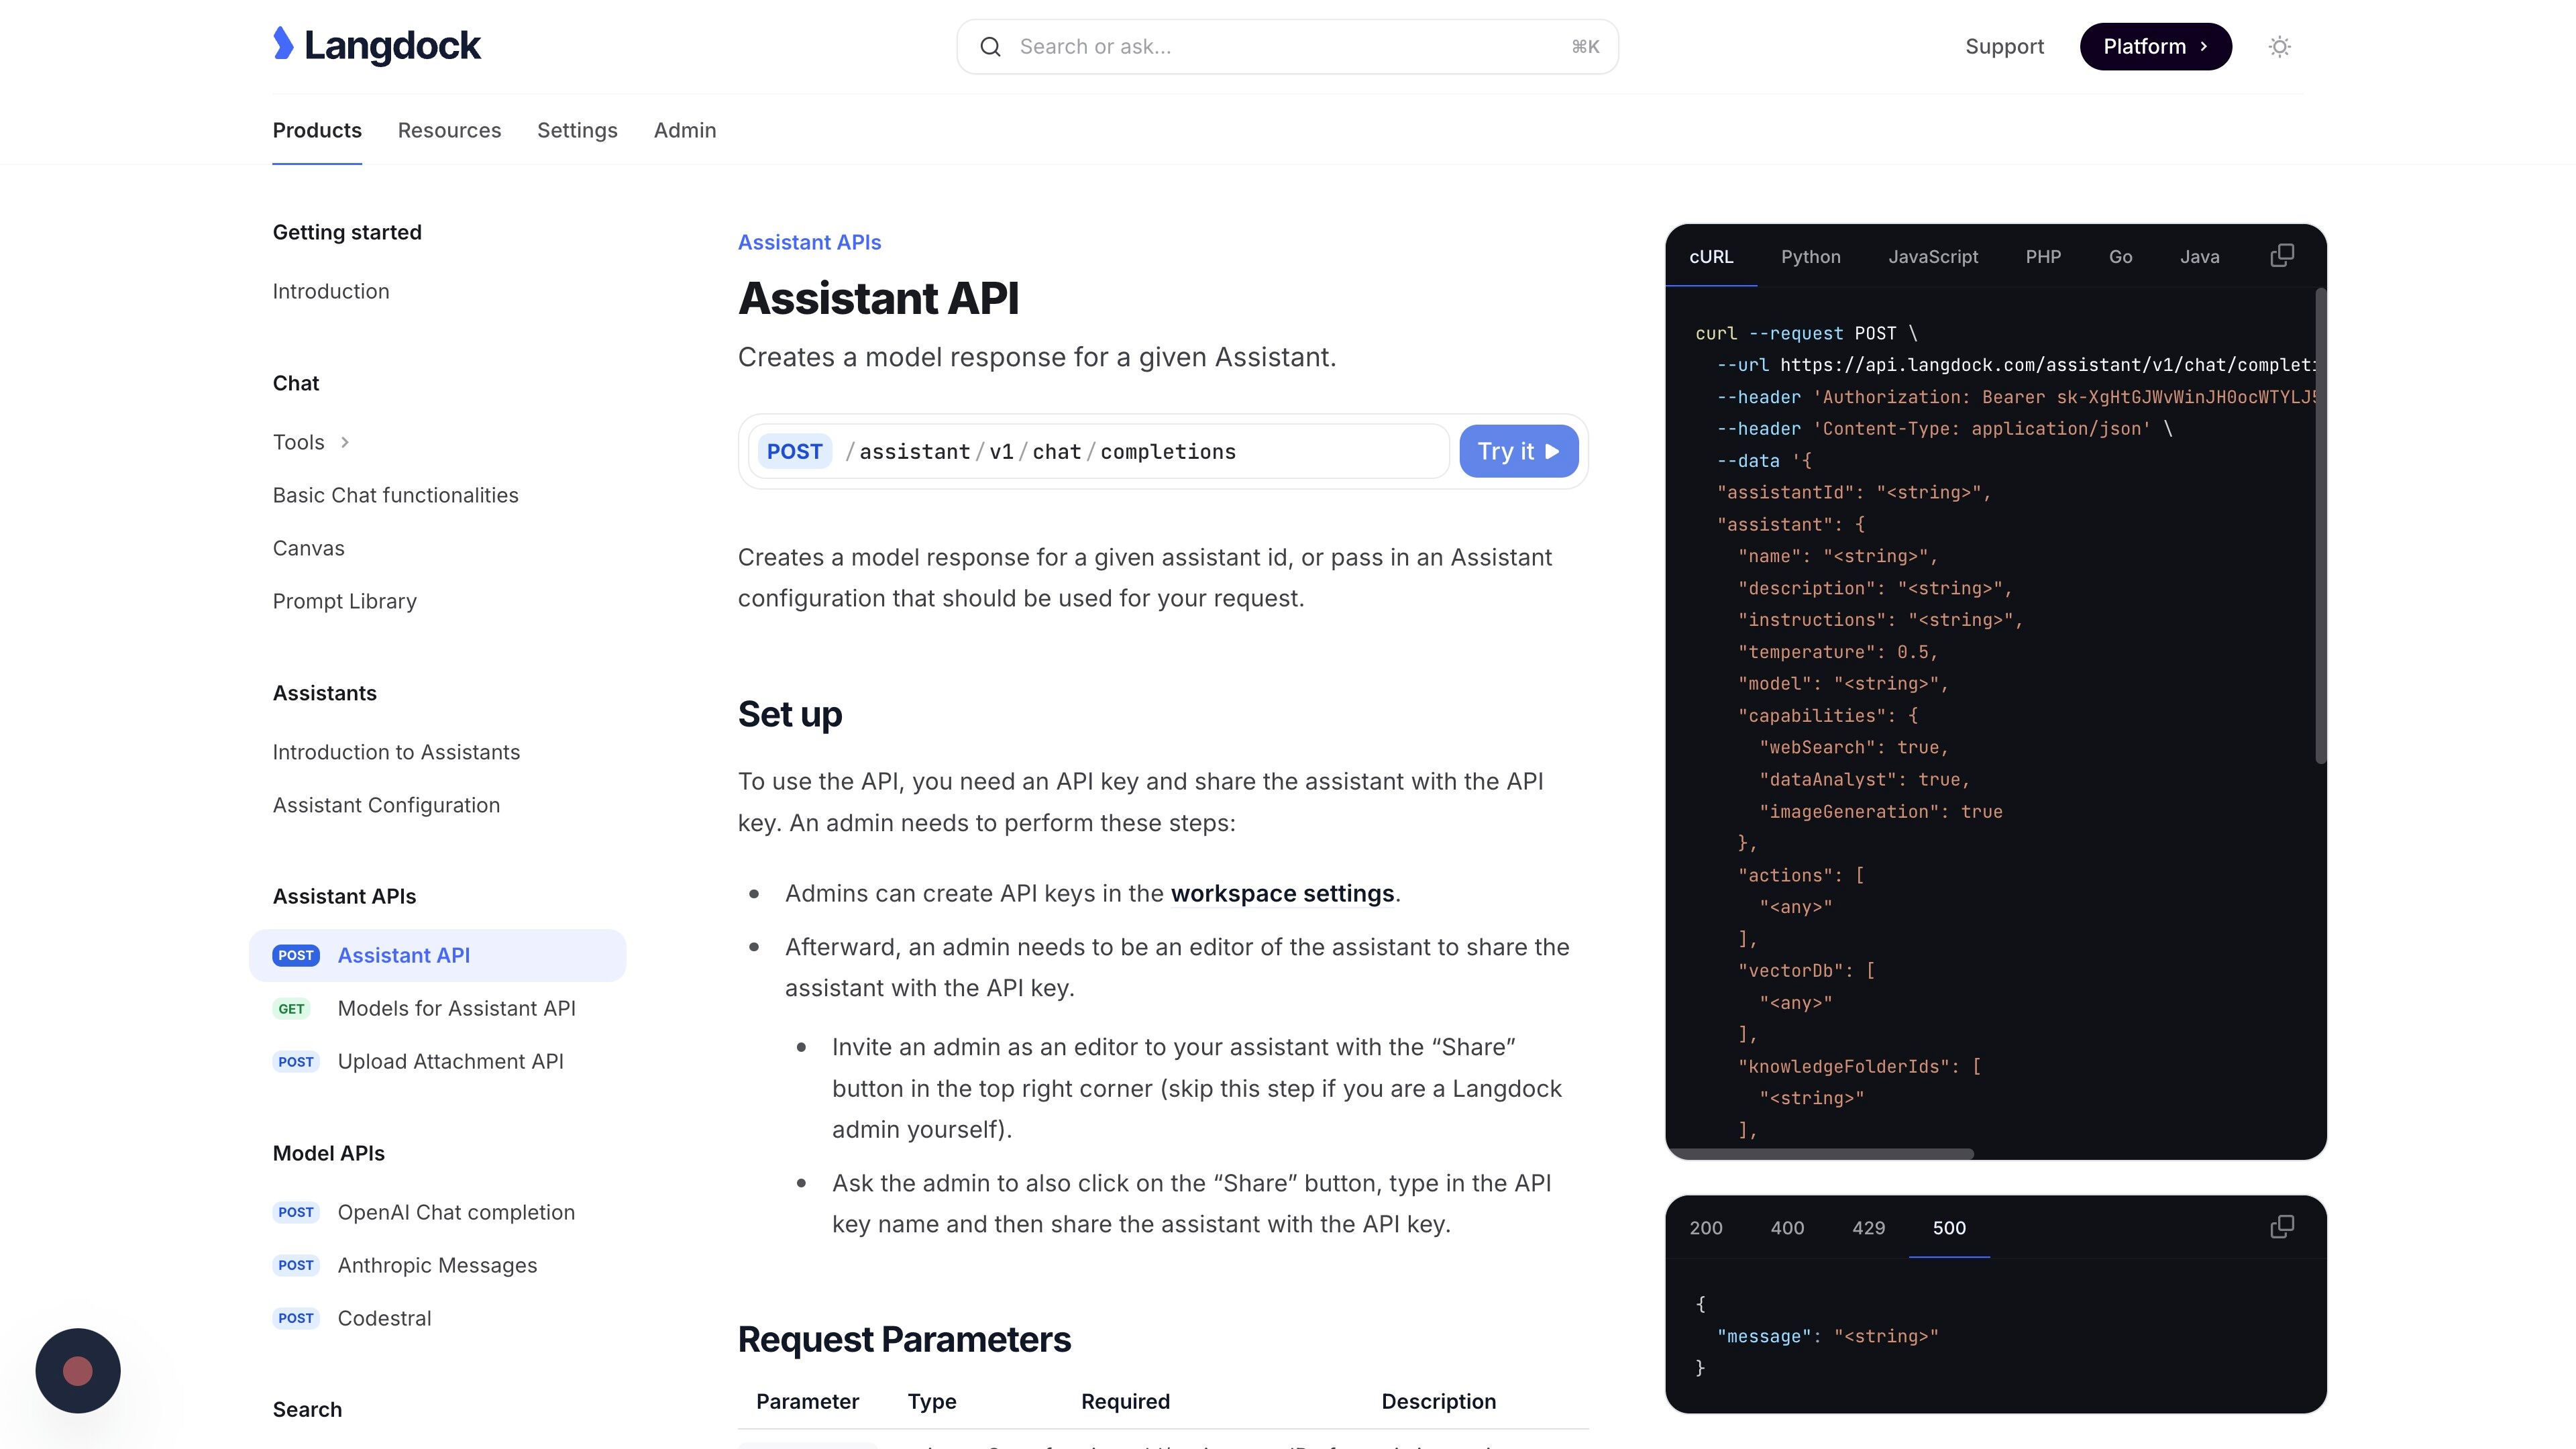This screenshot has width=2576, height=1449.
Task: Focus the Search or ask field
Action: 1287,47
